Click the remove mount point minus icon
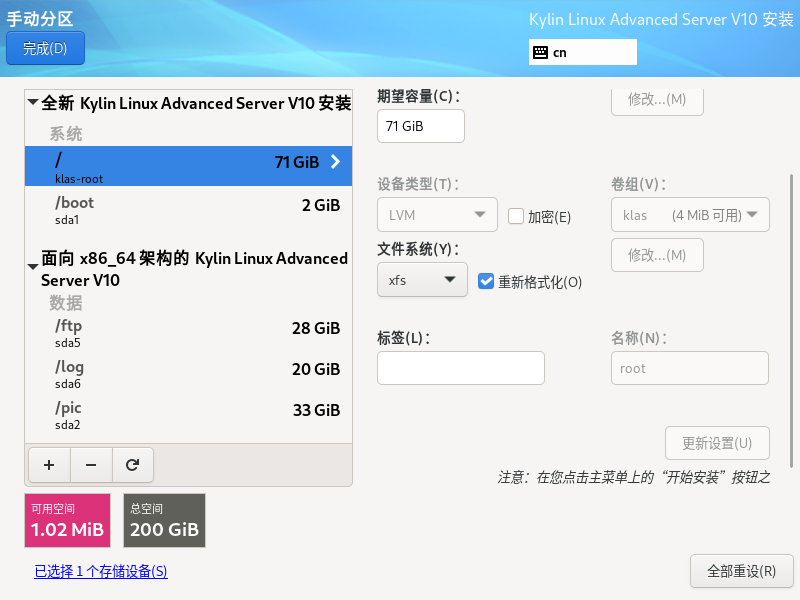 91,464
